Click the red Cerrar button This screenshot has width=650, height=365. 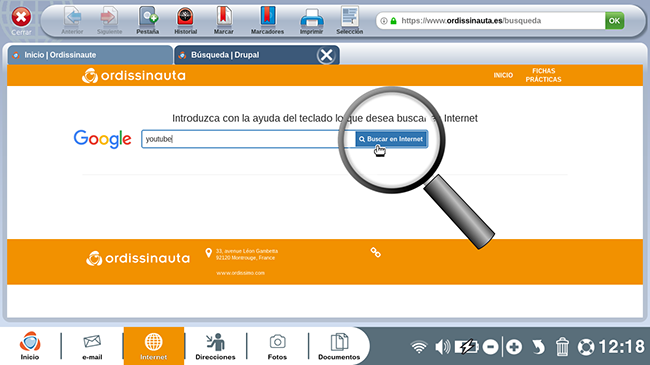click(21, 20)
